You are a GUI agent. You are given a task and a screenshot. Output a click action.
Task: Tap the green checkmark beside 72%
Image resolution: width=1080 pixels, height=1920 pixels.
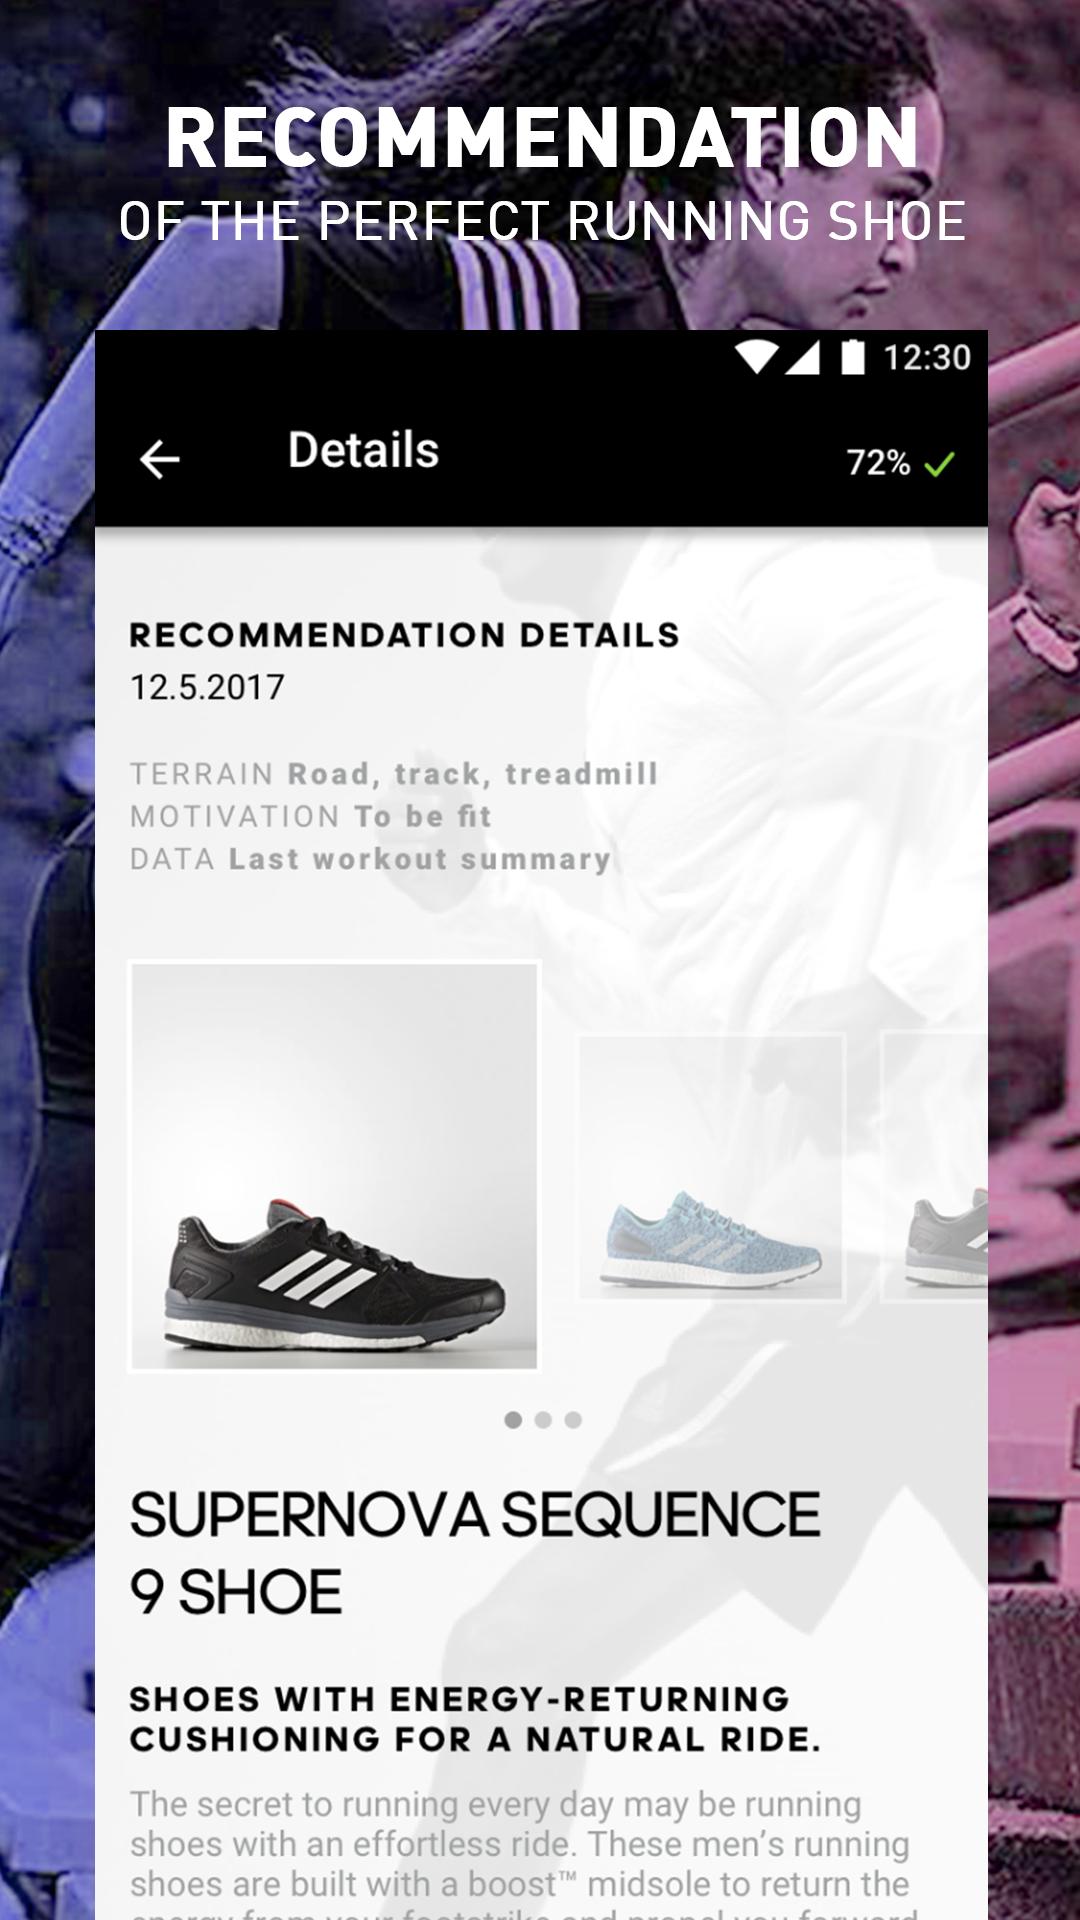(x=939, y=463)
